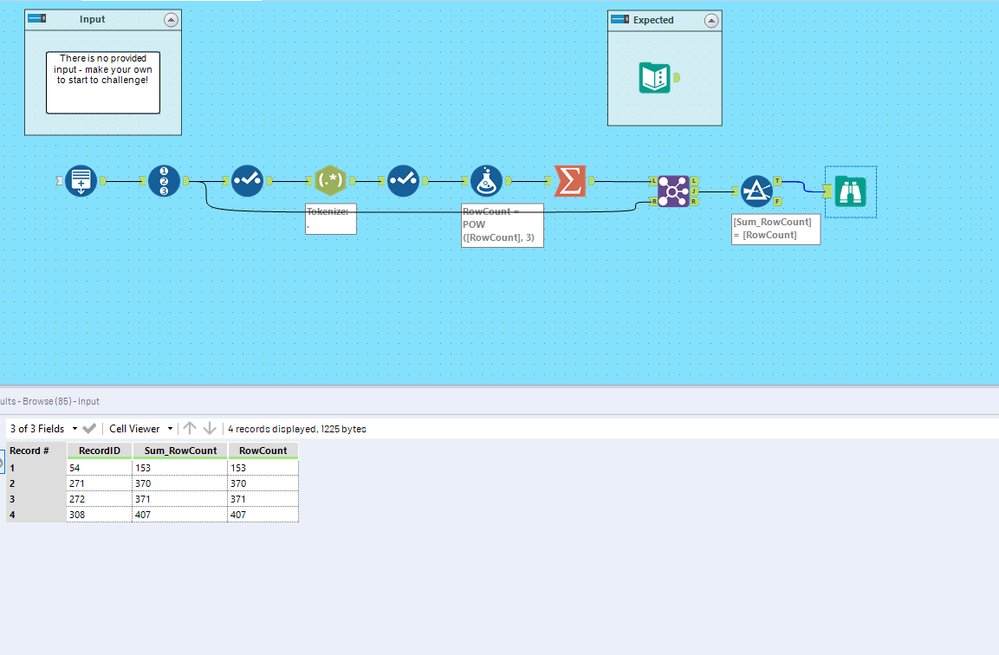Select RecordID cell with value 272
The image size is (999, 655).
(99, 499)
